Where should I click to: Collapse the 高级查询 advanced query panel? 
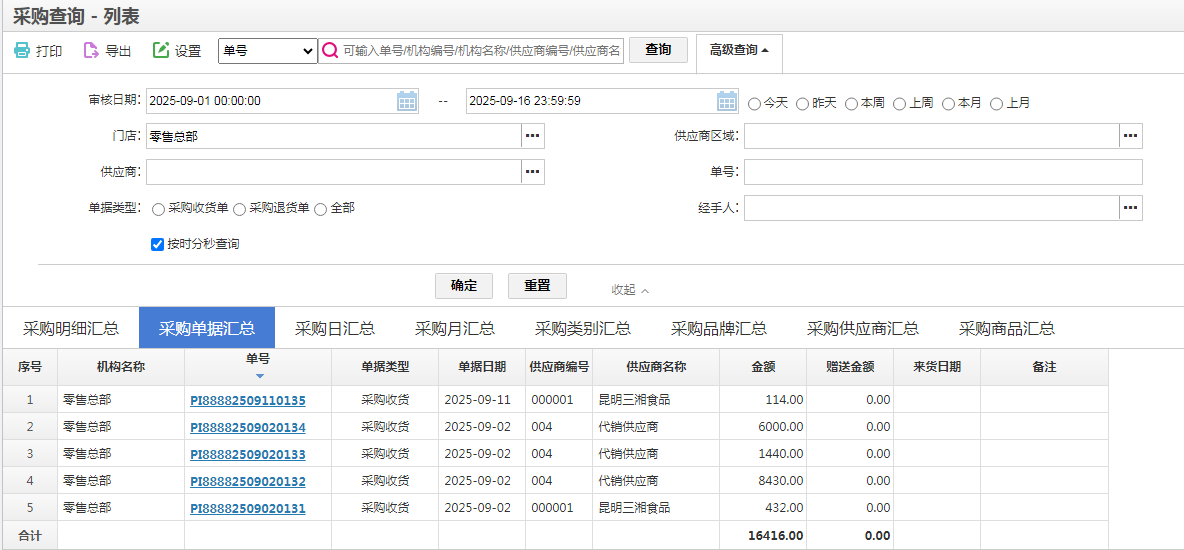pyautogui.click(x=739, y=50)
